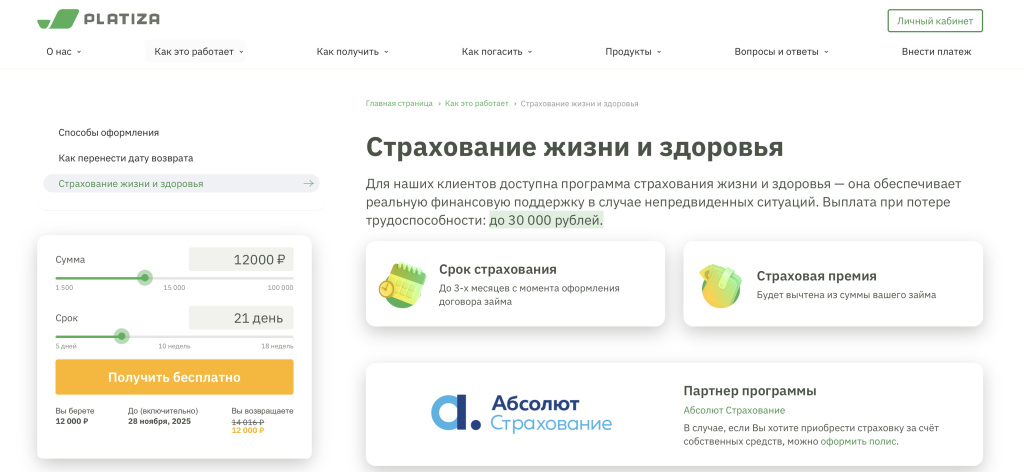Image resolution: width=1024 pixels, height=472 pixels.
Task: Click the wallet icon in Страховая премия card
Action: click(x=720, y=285)
